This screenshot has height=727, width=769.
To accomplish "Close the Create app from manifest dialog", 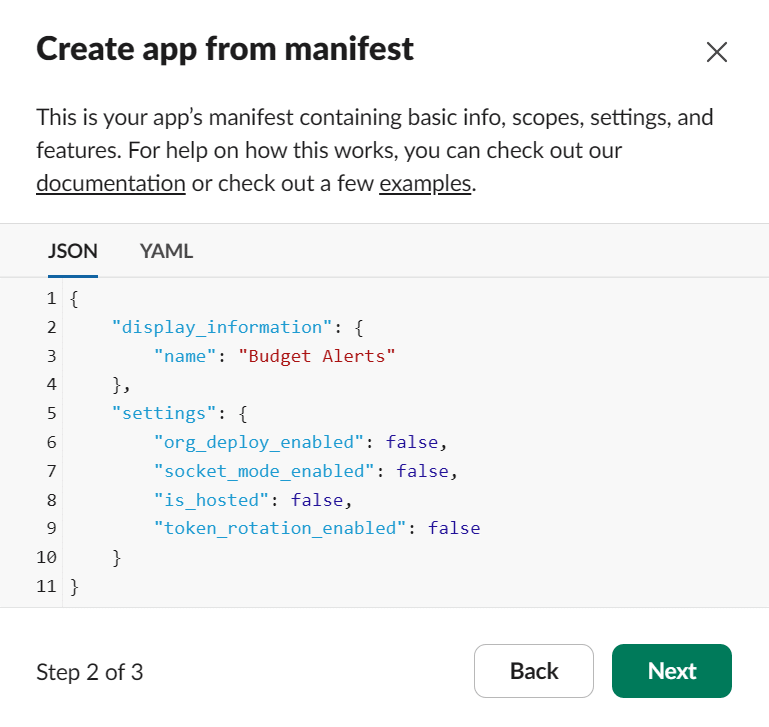I will tap(717, 52).
